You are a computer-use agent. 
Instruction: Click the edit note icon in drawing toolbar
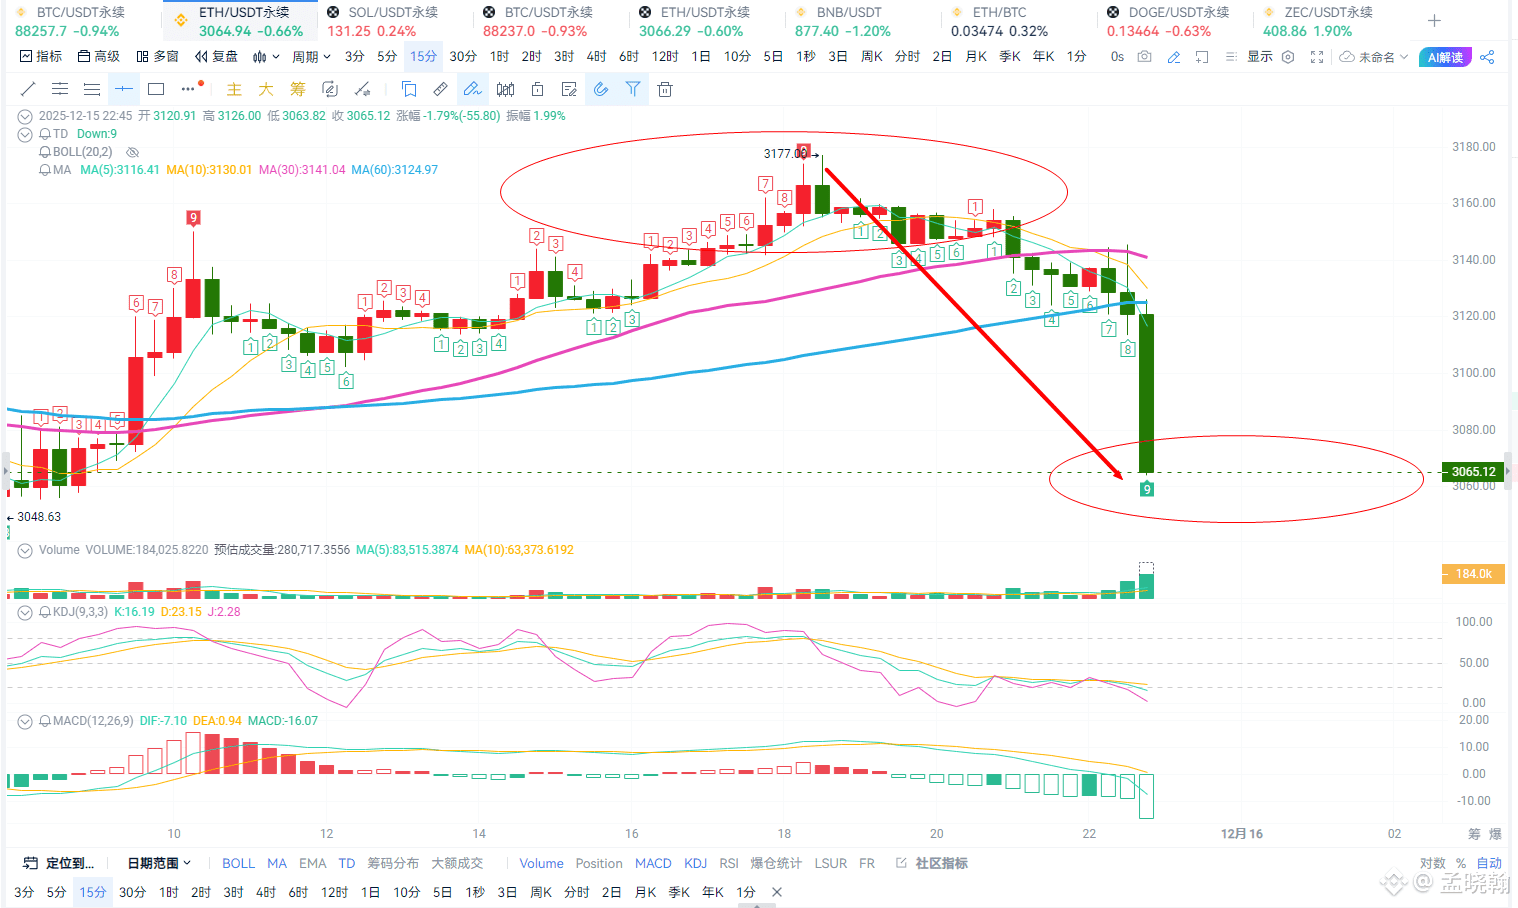click(569, 89)
